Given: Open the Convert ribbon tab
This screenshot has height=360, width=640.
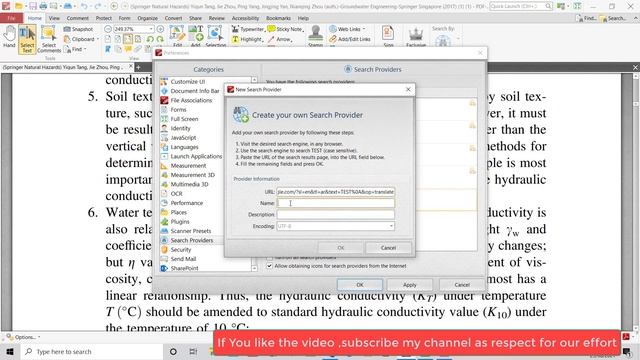Looking at the screenshot, I should point(173,18).
